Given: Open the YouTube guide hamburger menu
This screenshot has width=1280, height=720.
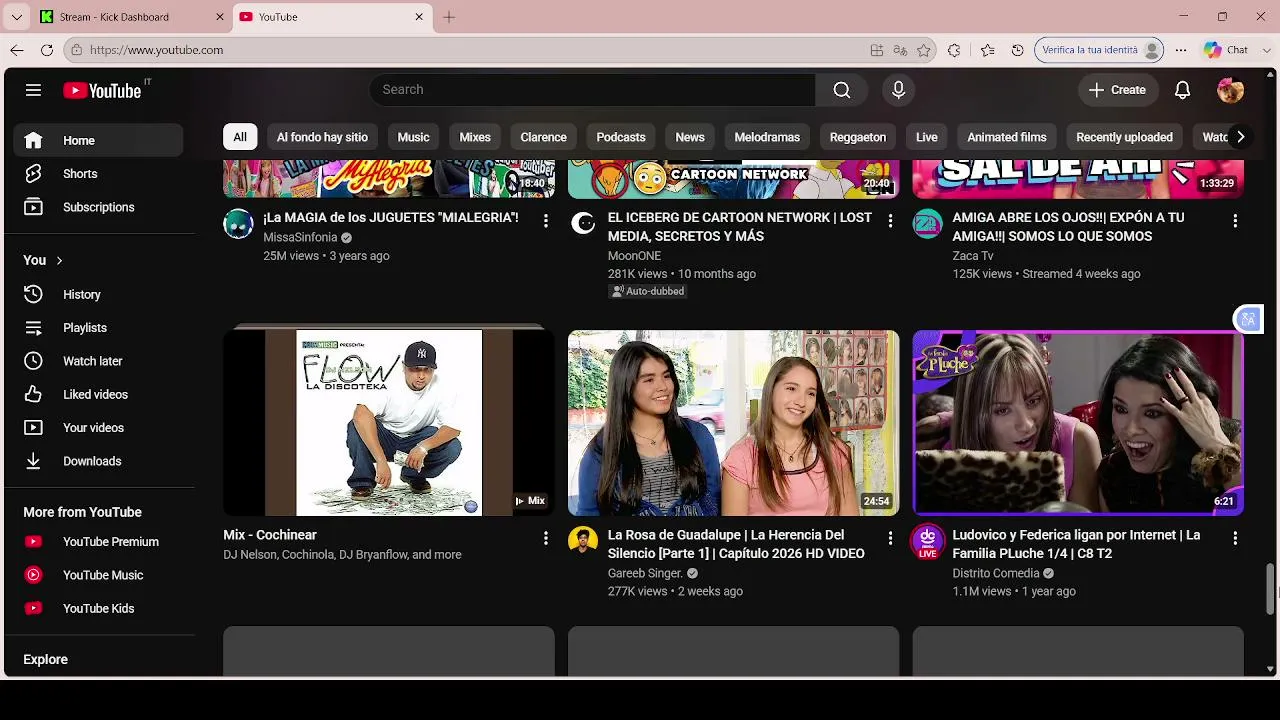Looking at the screenshot, I should 33,90.
